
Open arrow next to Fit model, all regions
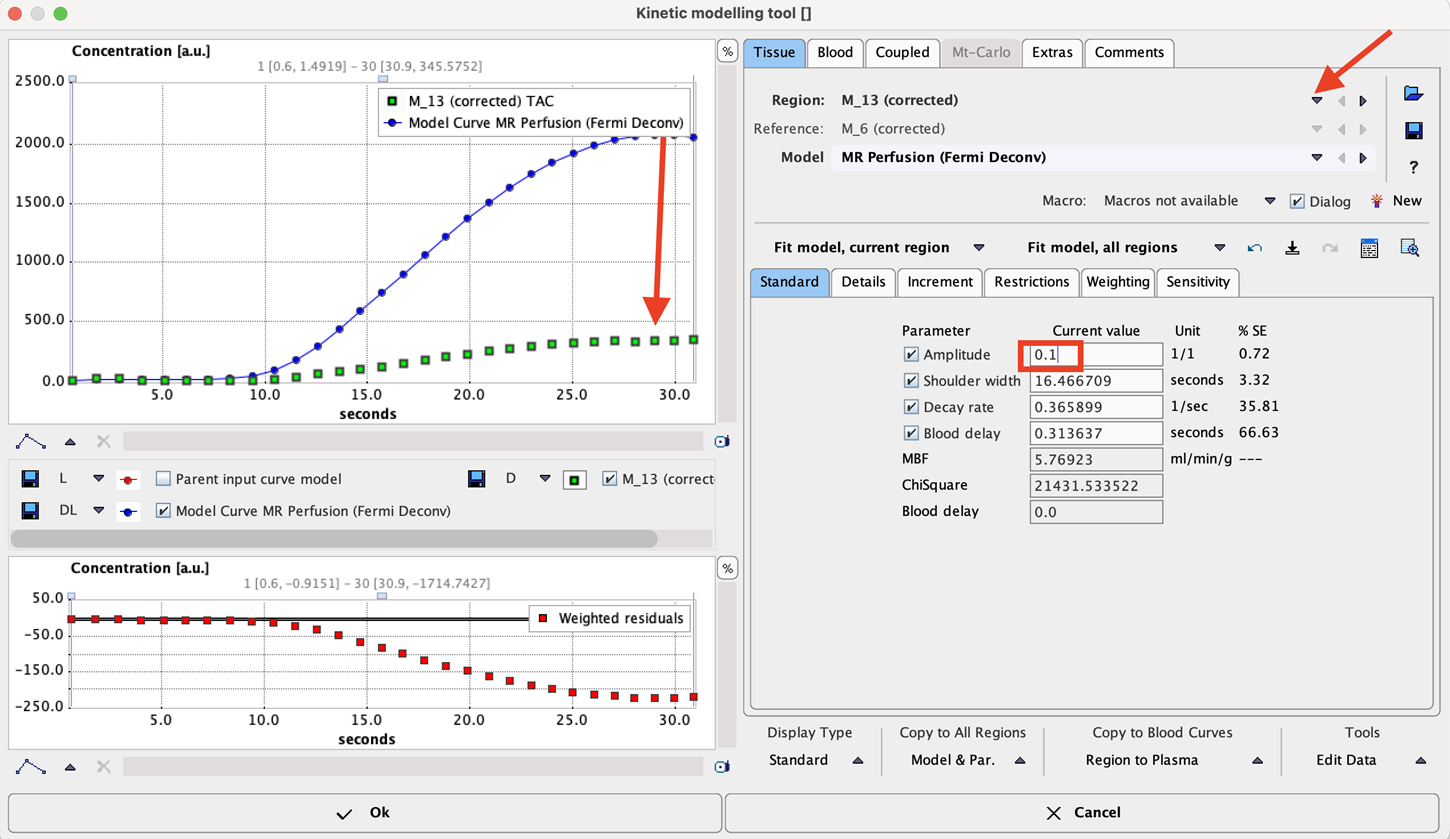coord(1219,248)
